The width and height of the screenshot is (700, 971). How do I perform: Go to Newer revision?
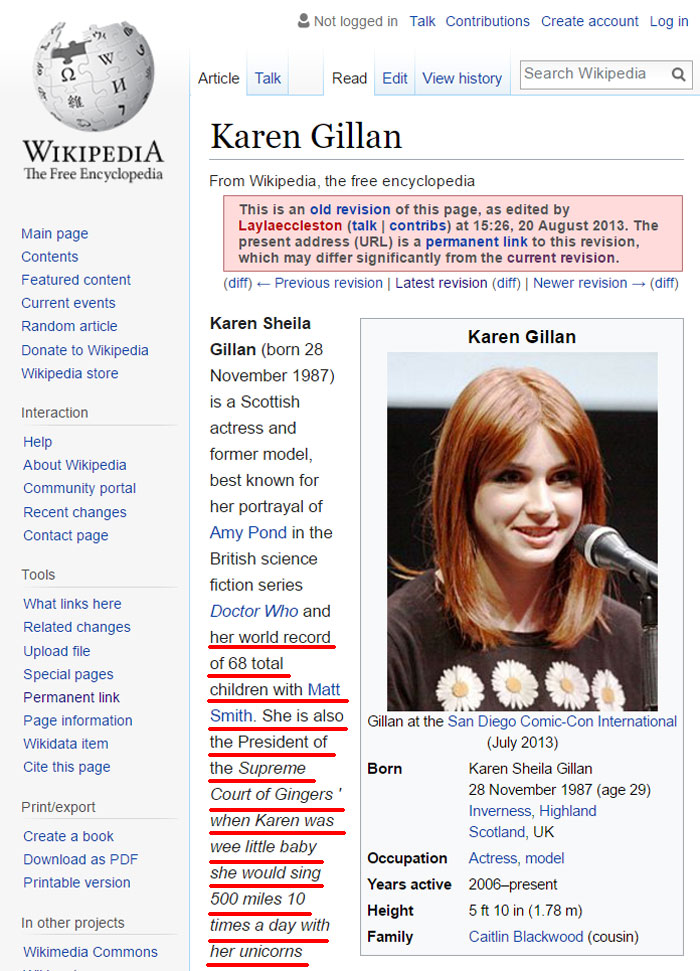pyautogui.click(x=580, y=283)
